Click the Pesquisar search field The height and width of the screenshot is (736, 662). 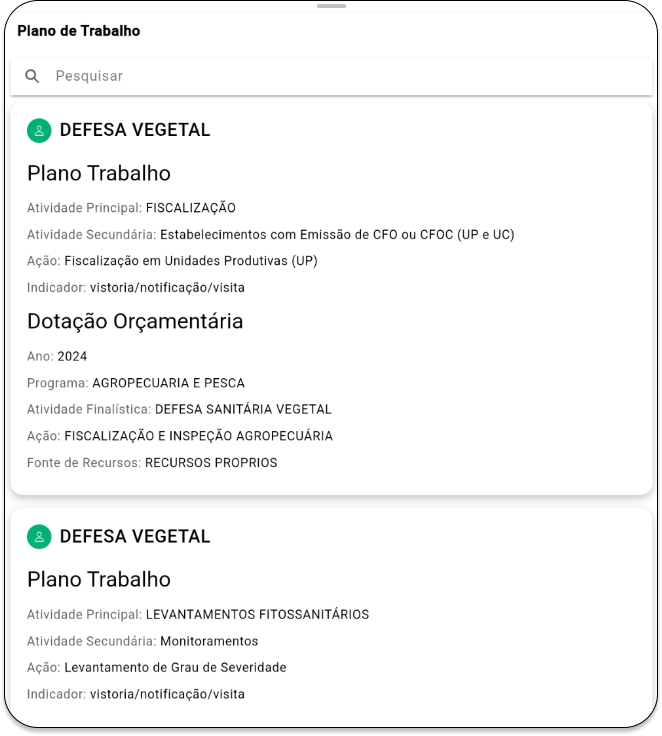[x=331, y=76]
